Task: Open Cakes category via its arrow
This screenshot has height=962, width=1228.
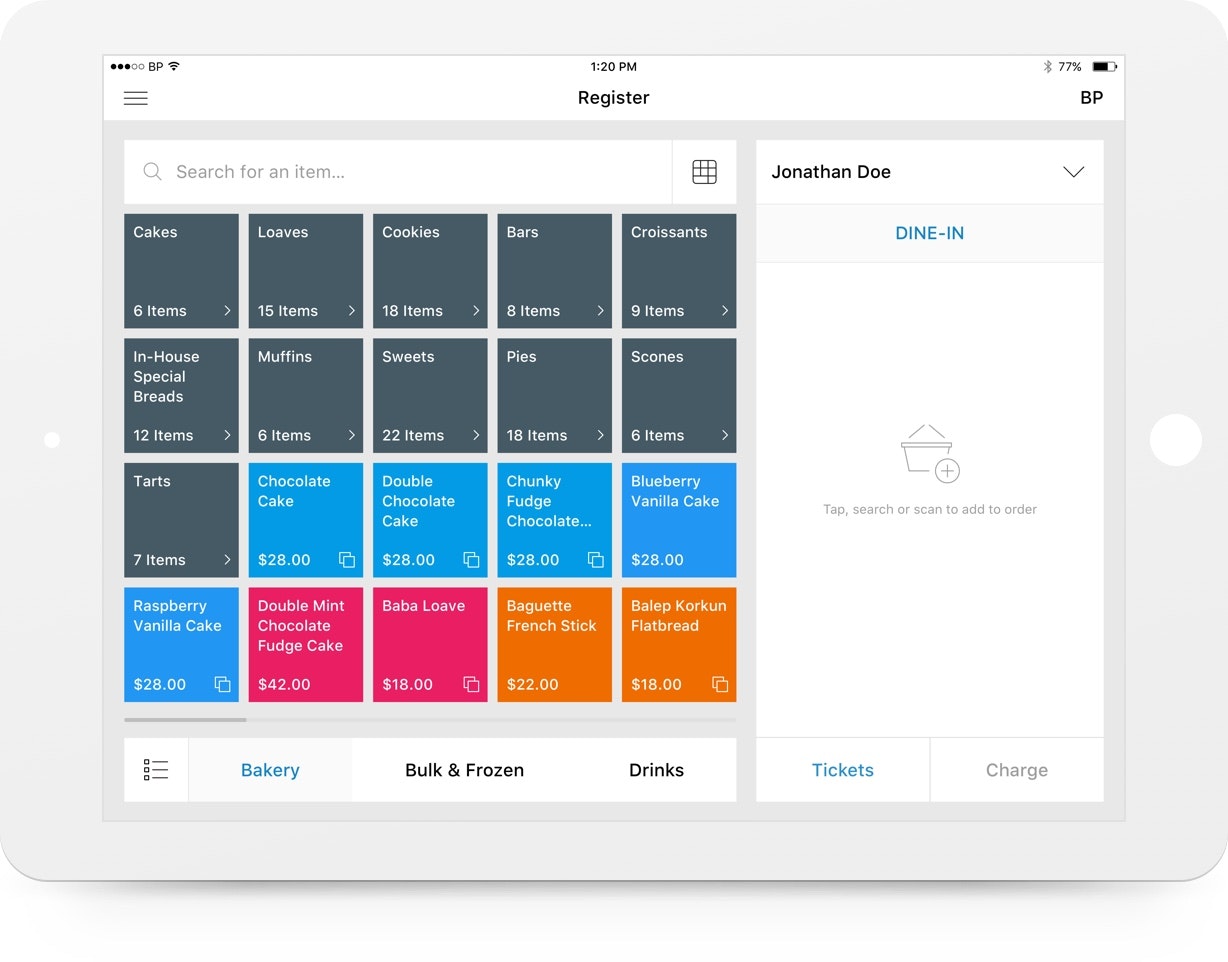Action: 227,311
